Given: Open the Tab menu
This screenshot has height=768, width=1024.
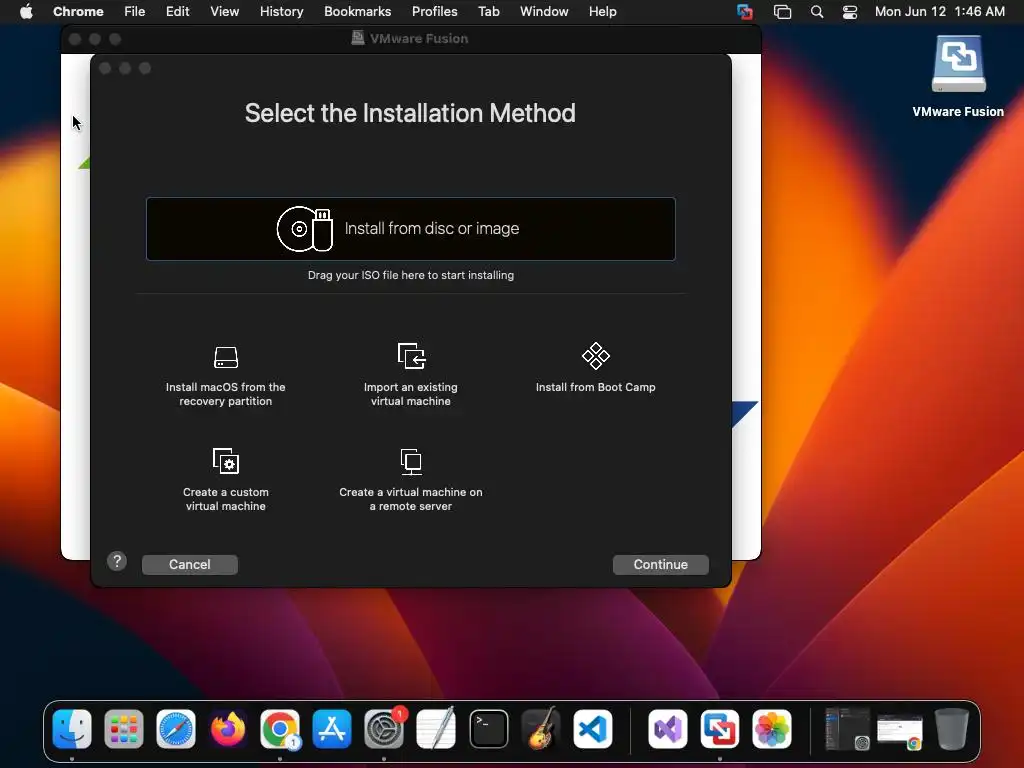Looking at the screenshot, I should [488, 11].
